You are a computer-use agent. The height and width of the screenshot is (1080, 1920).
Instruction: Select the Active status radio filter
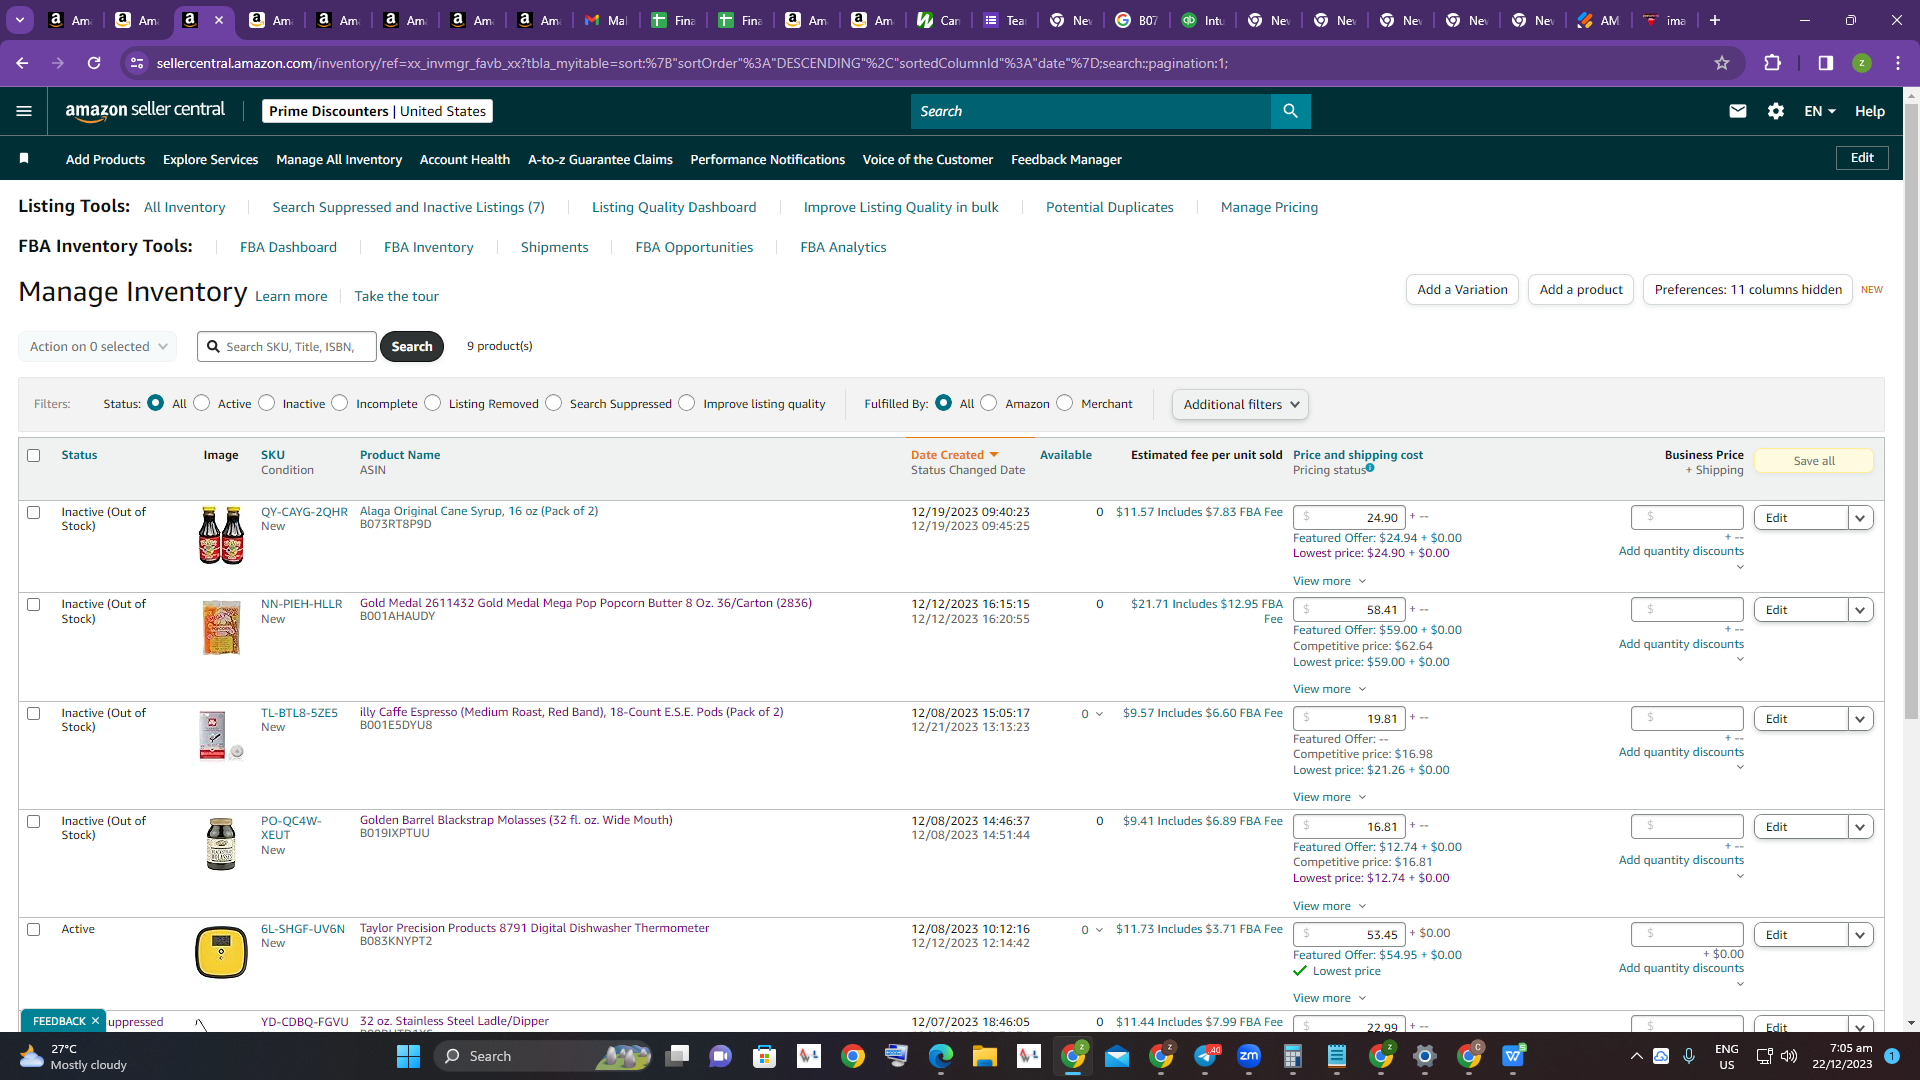tap(202, 402)
